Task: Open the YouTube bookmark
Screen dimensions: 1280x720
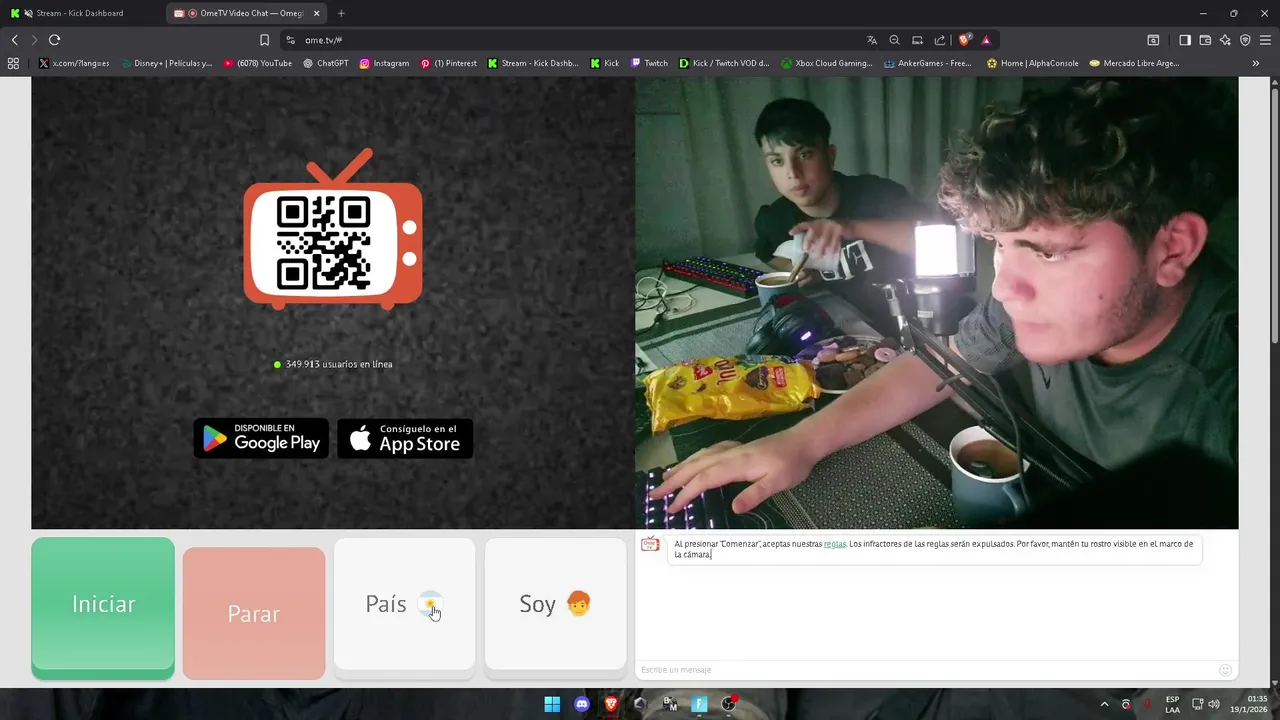Action: pyautogui.click(x=258, y=63)
